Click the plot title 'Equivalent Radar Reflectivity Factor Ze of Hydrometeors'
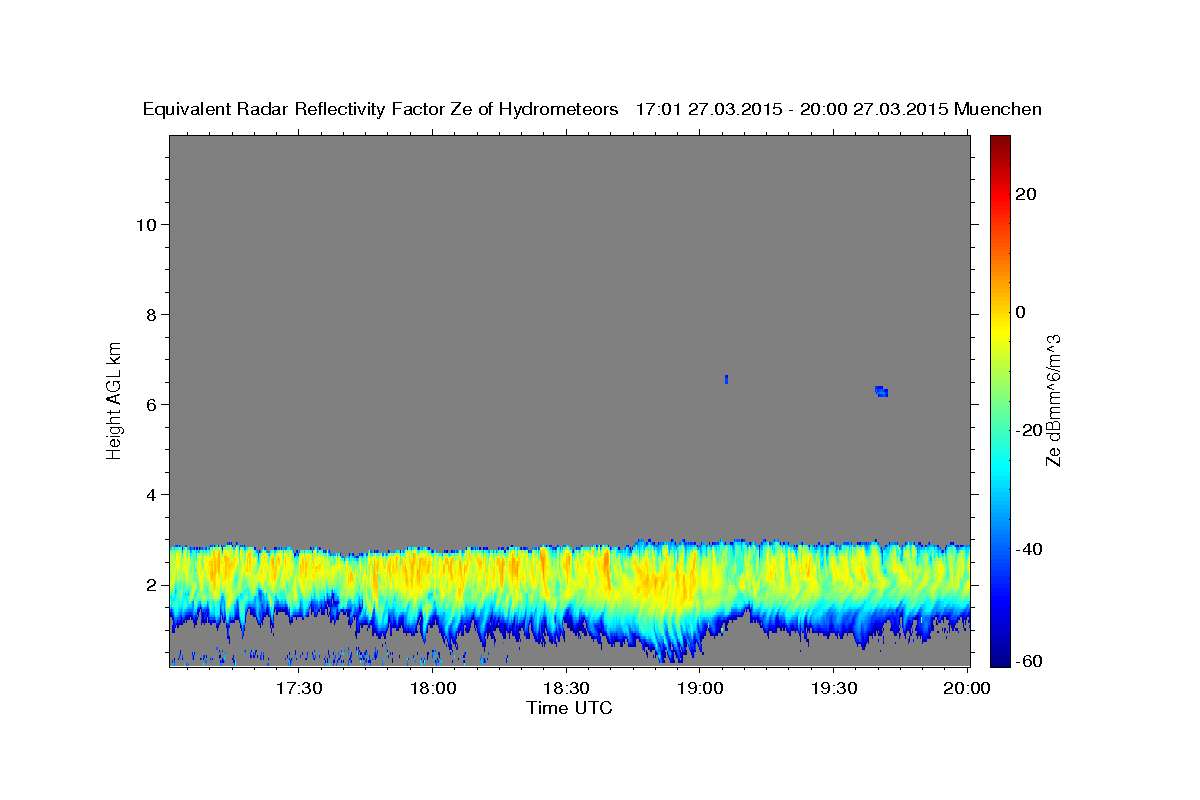Viewport: 1200px width, 800px height. [381, 110]
